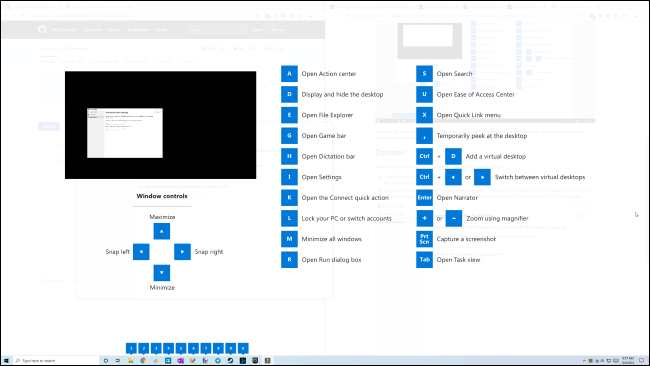Click the Open Run dialog box label
Screen dimensions: 650x366
(331, 260)
